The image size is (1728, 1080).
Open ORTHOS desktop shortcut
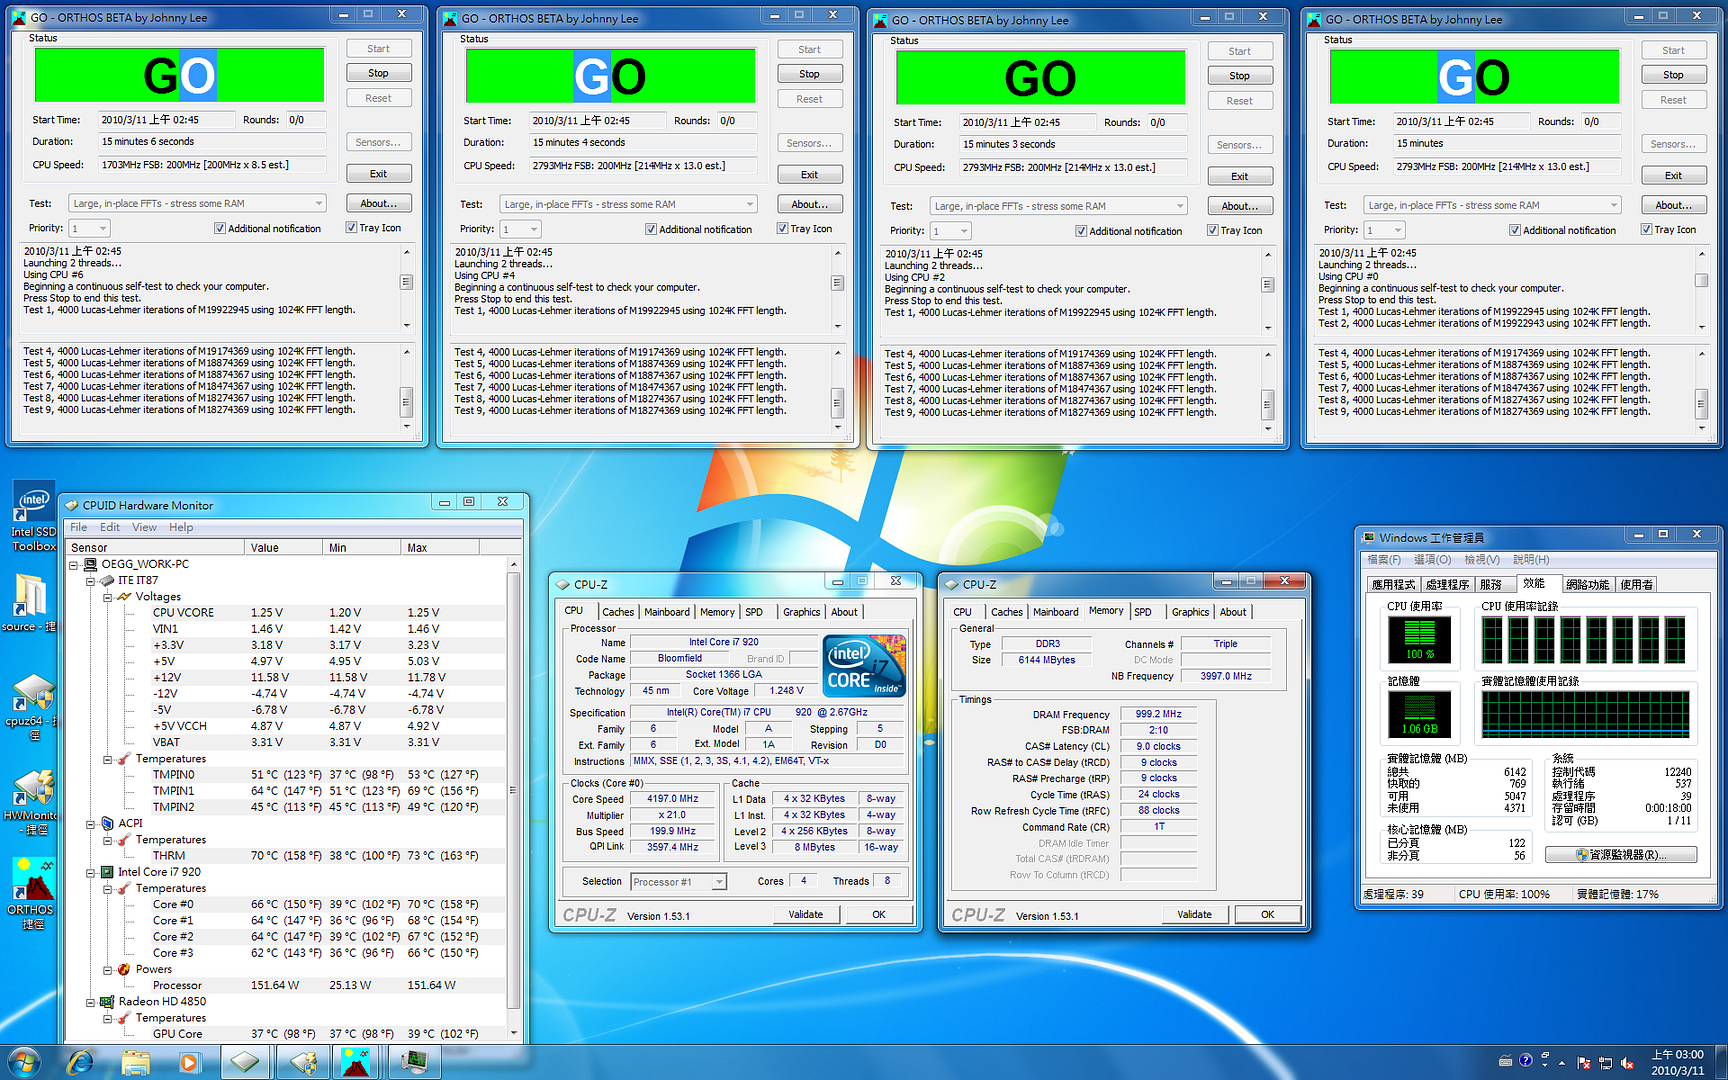[33, 893]
